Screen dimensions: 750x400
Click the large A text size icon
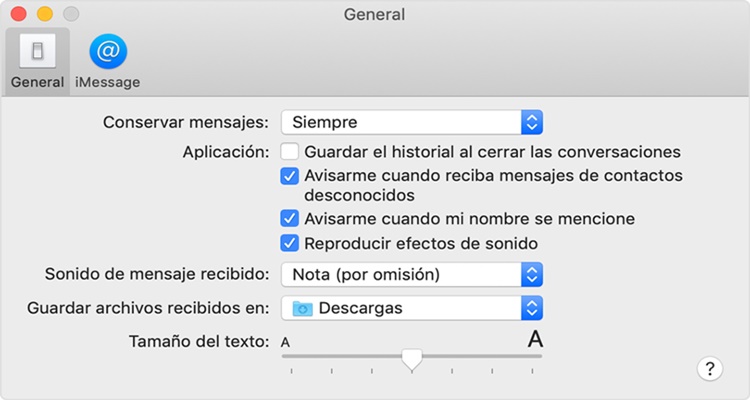(x=535, y=340)
